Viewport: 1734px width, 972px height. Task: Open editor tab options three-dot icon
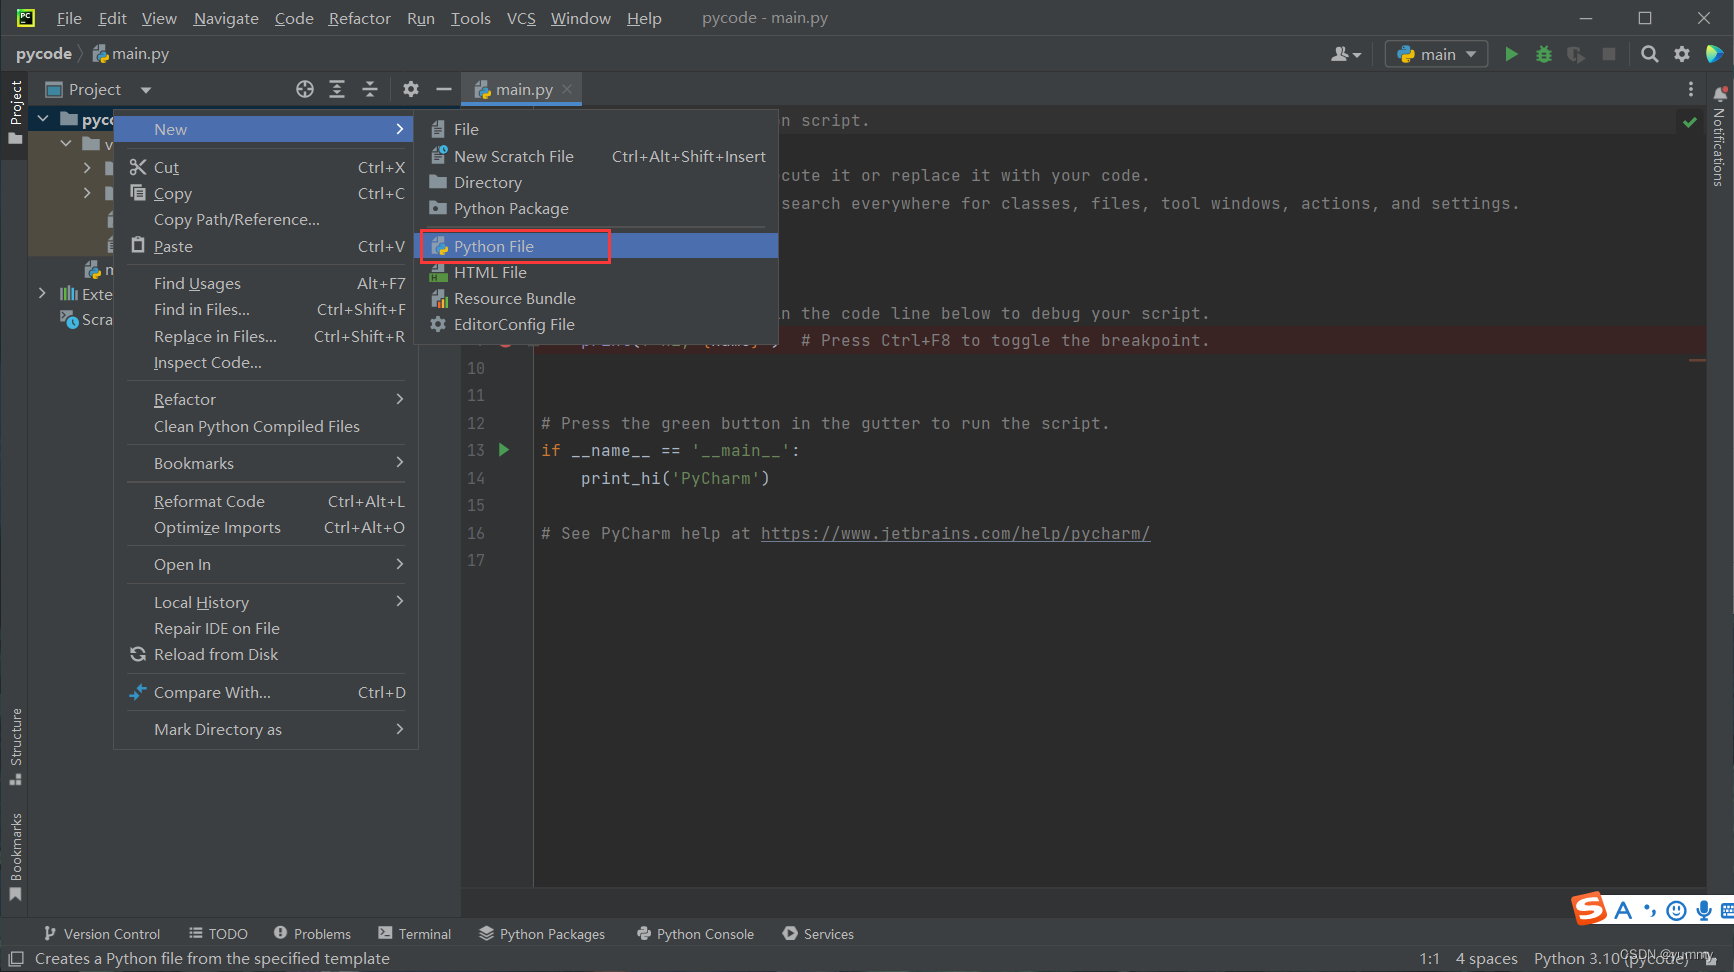(x=1691, y=89)
